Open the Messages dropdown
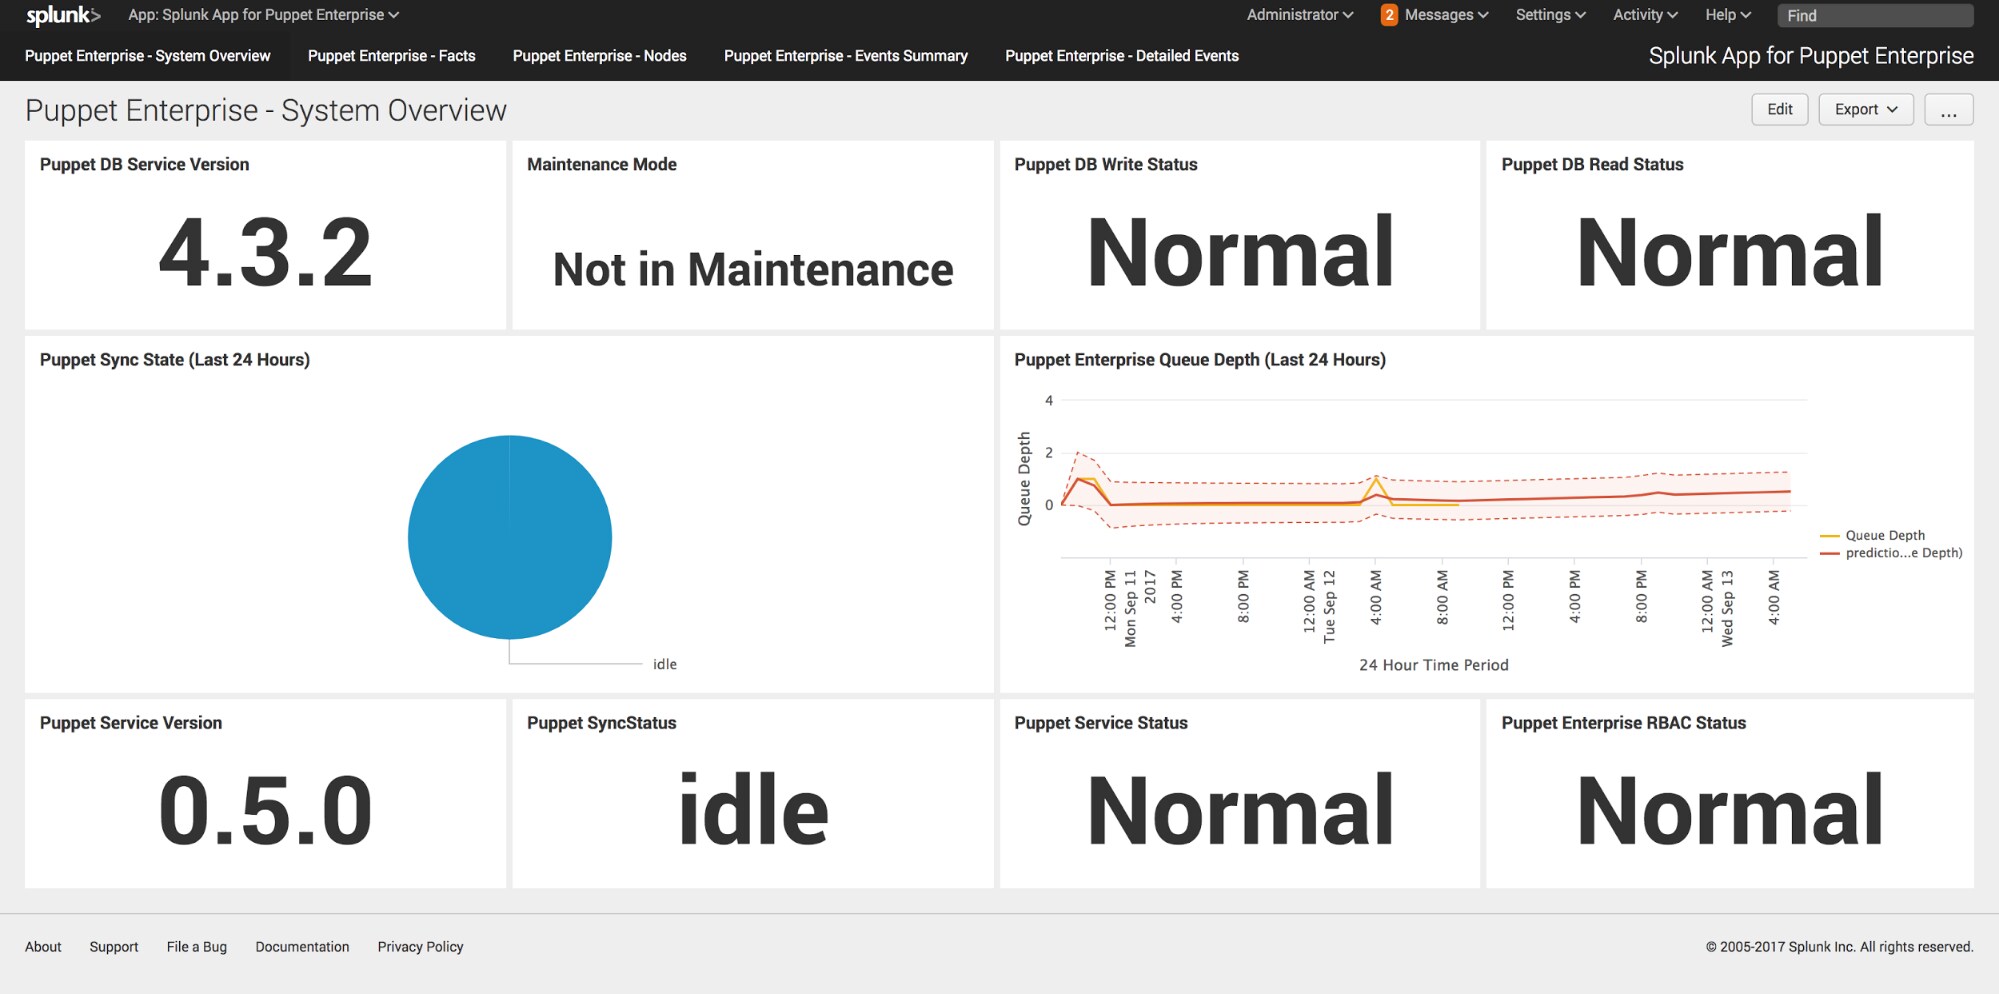The width and height of the screenshot is (1999, 994). click(x=1446, y=15)
